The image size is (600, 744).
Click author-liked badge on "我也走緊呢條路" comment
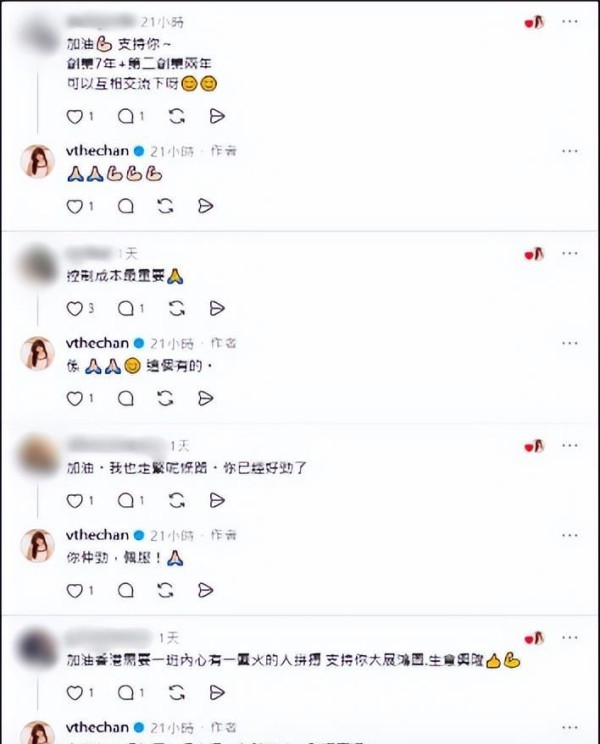534,446
